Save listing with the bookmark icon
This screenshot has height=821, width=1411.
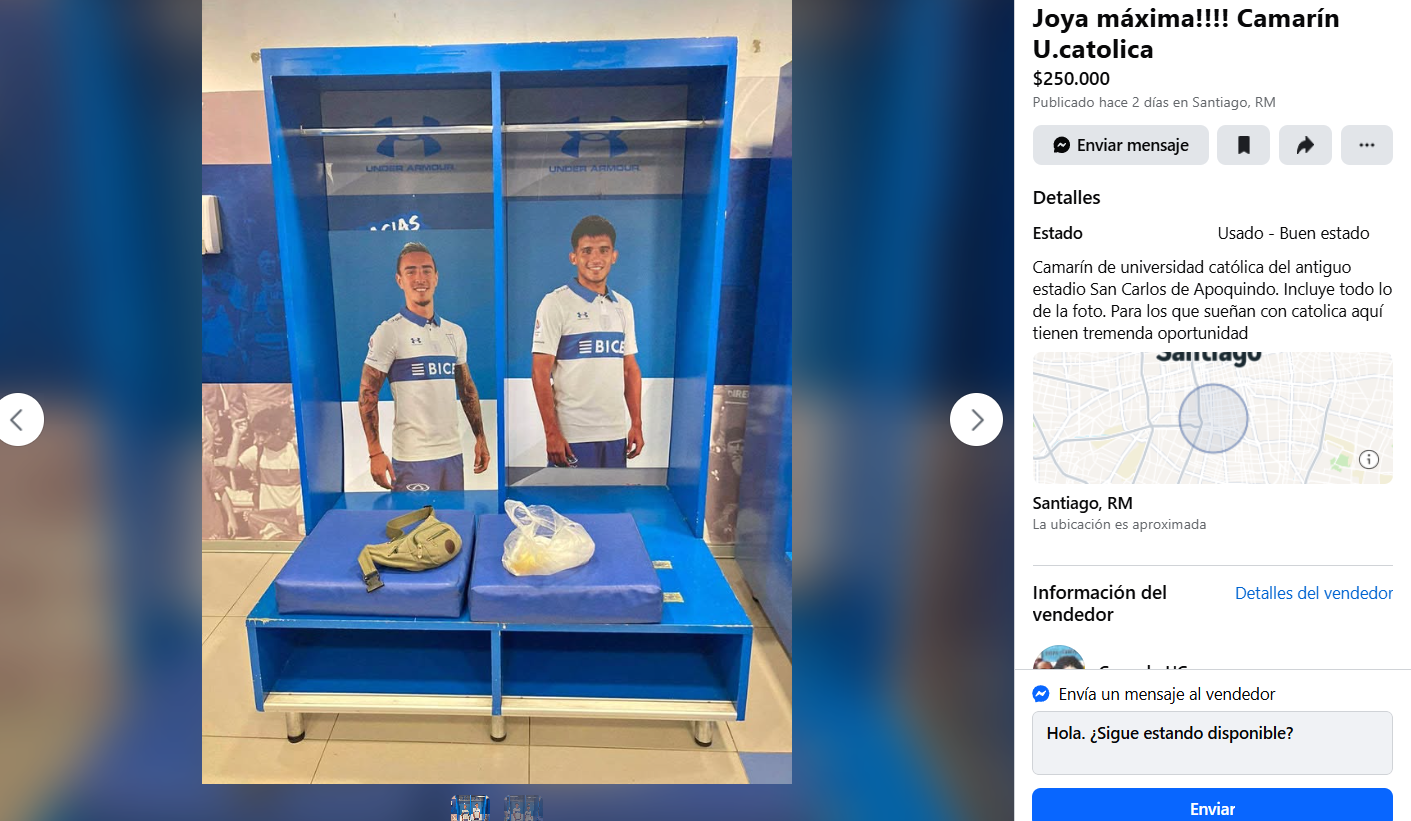[x=1244, y=145]
